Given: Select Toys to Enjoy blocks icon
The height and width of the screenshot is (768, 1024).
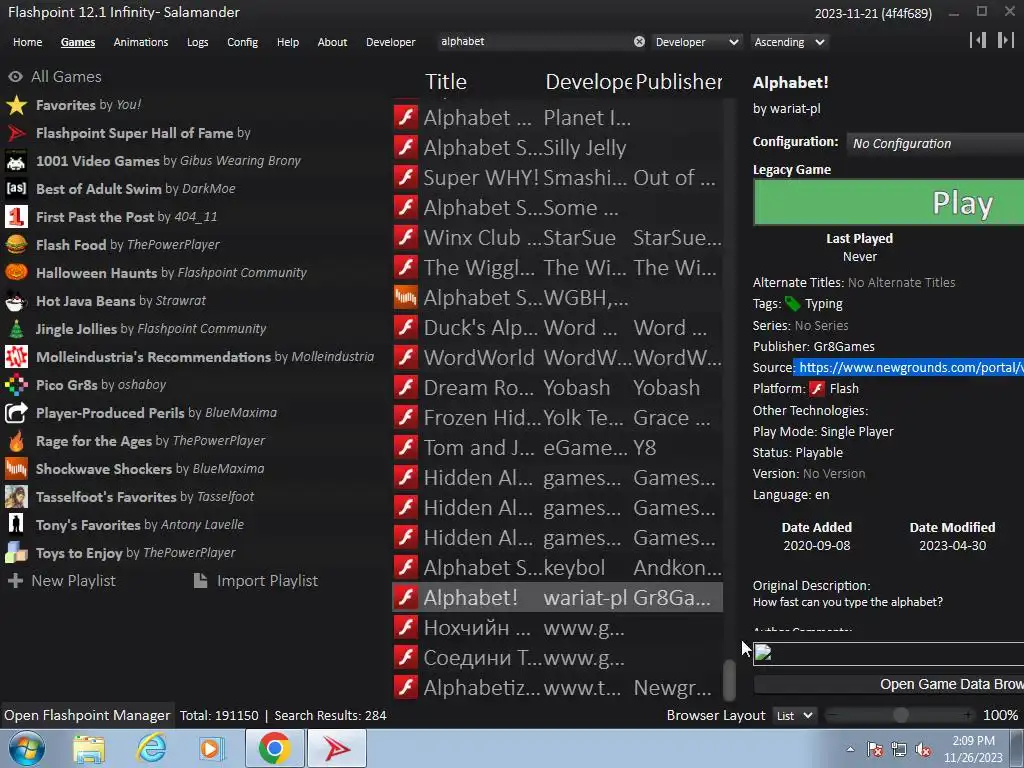Looking at the screenshot, I should 16,553.
